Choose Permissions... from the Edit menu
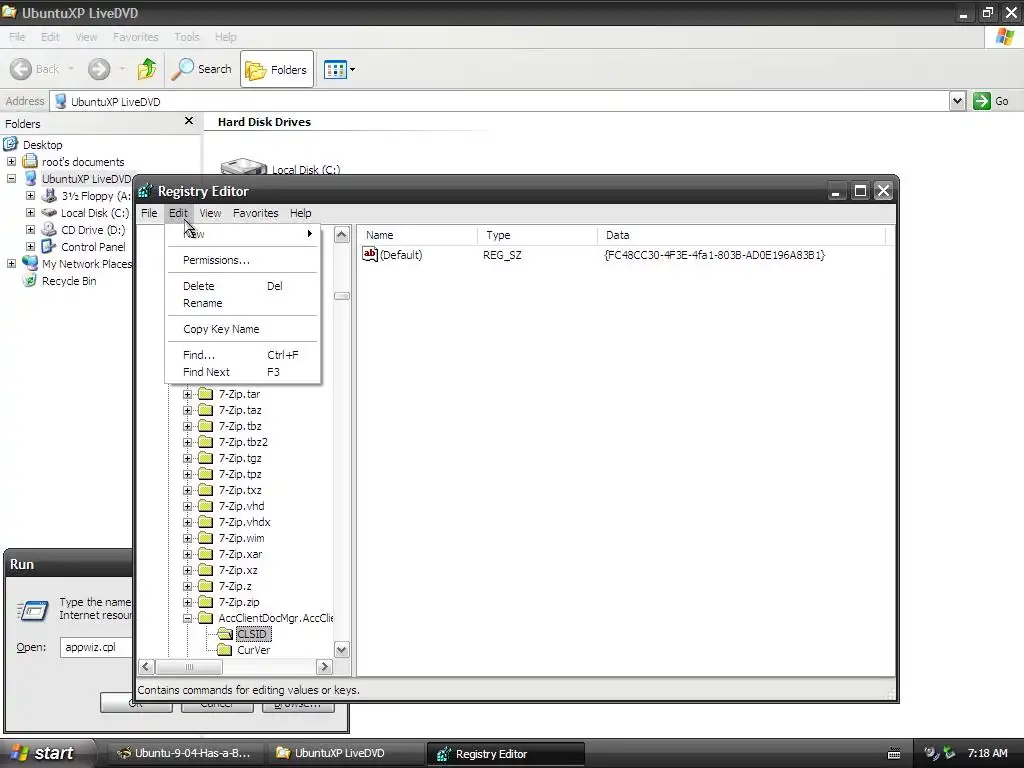1024x768 pixels. pyautogui.click(x=243, y=260)
